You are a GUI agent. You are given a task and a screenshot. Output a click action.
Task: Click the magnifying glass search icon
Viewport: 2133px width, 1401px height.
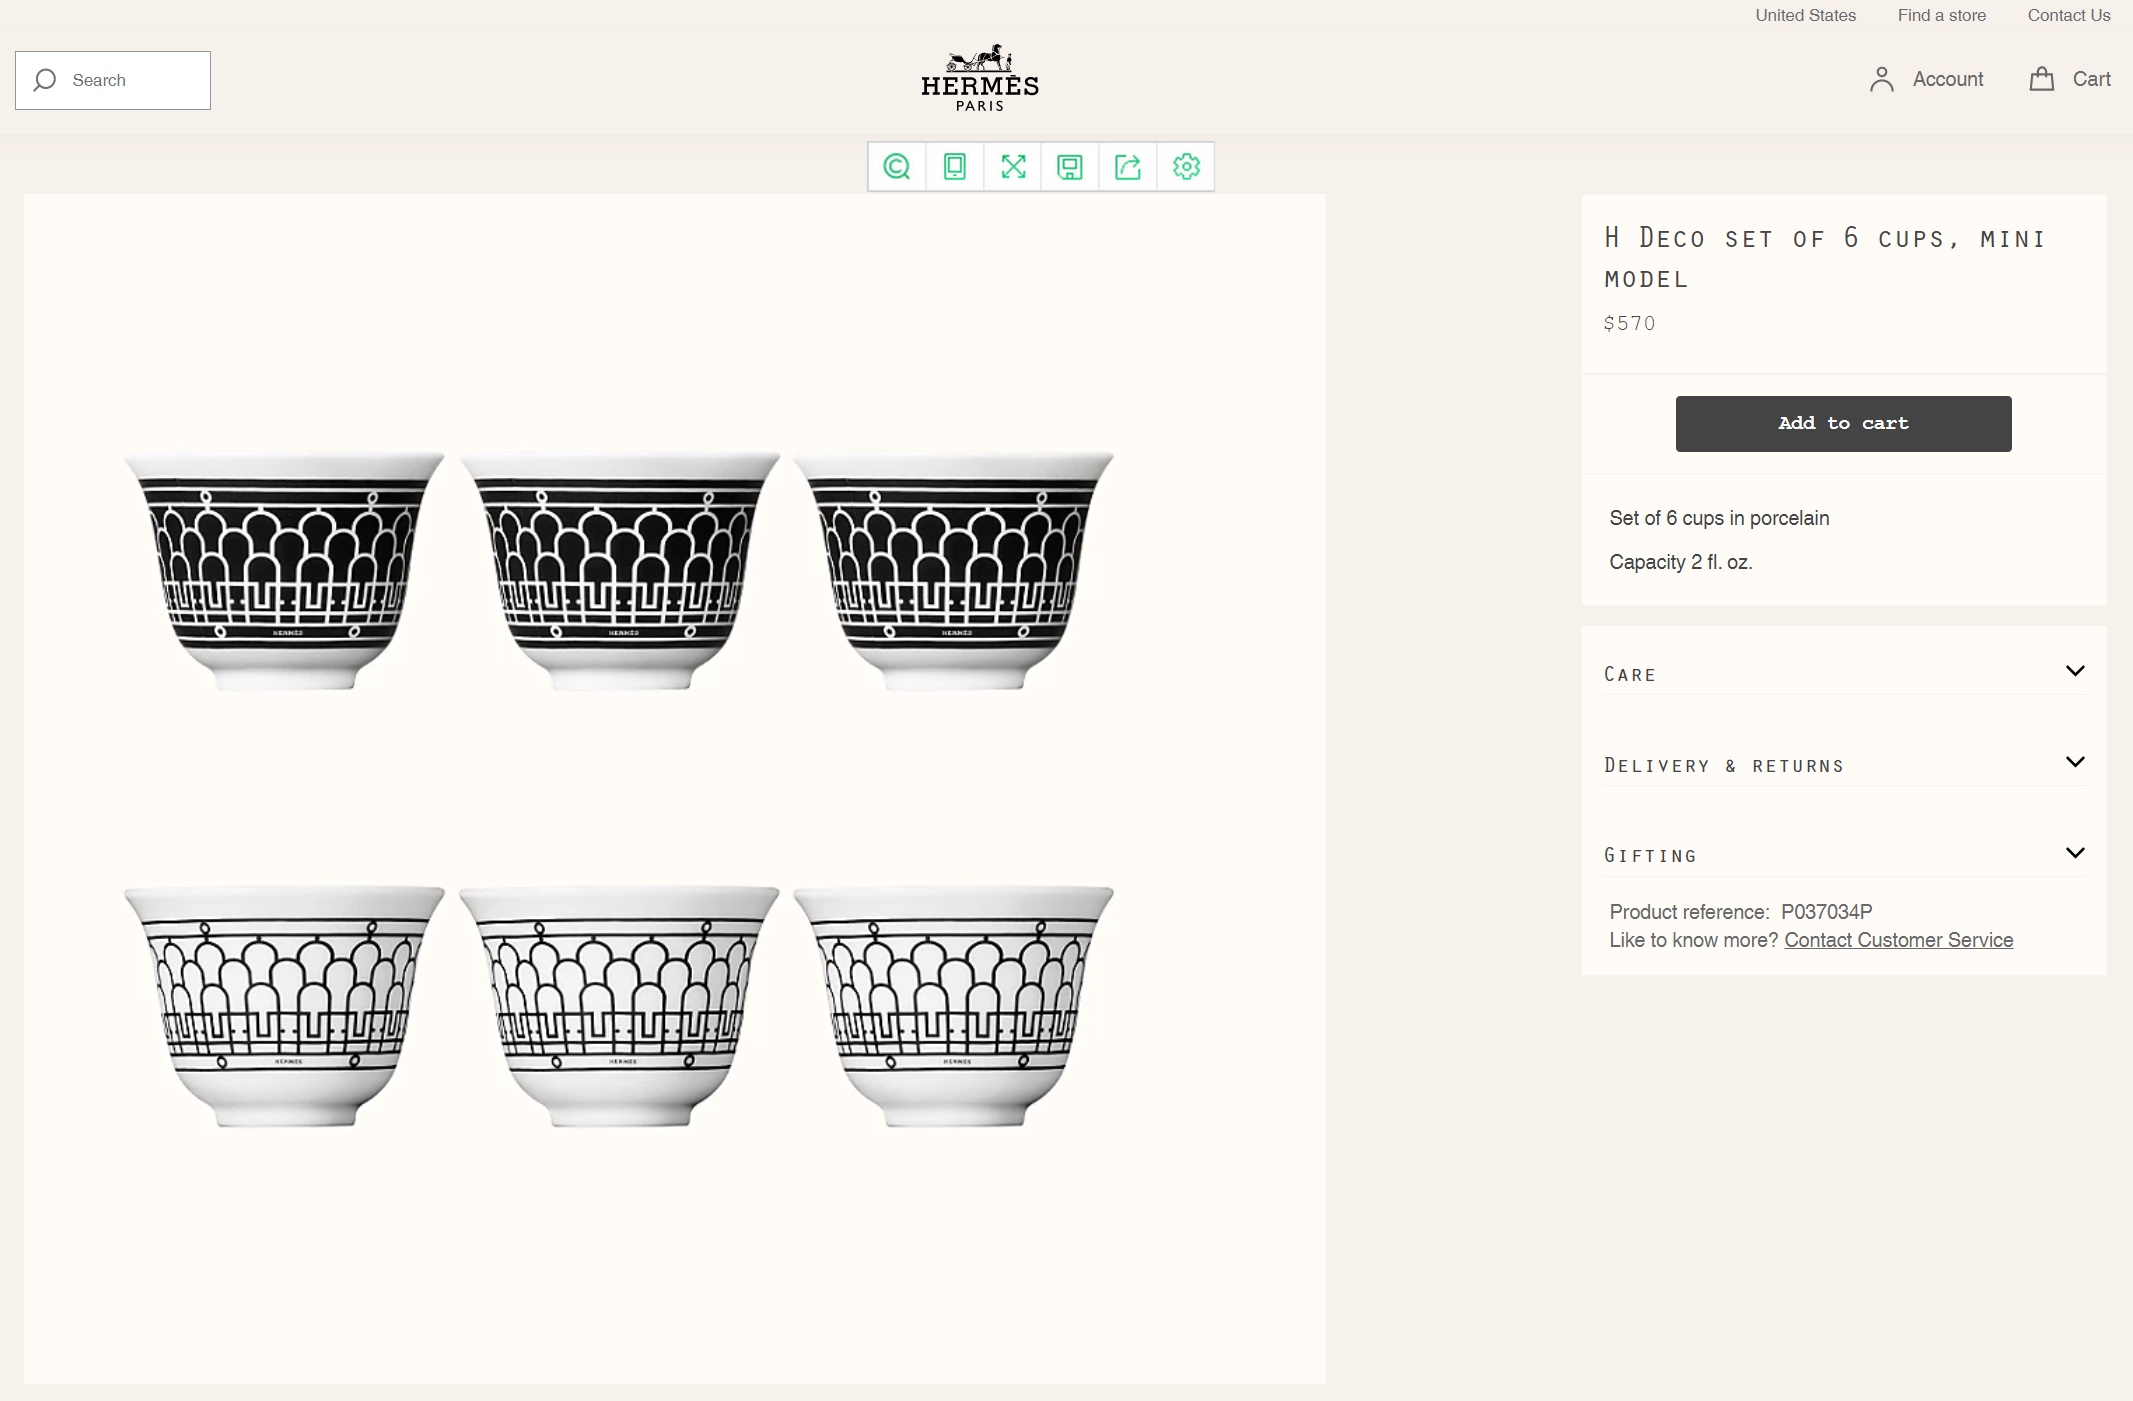[x=45, y=80]
